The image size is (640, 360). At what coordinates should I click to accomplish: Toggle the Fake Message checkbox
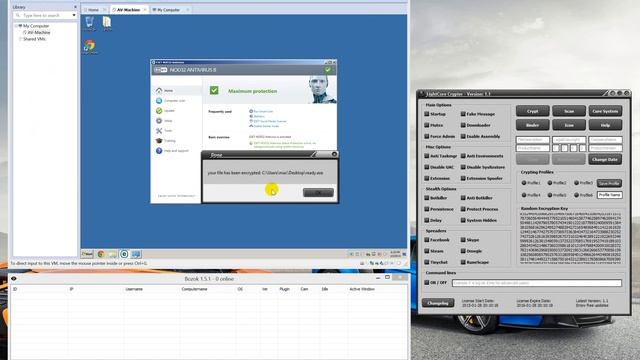(x=463, y=114)
